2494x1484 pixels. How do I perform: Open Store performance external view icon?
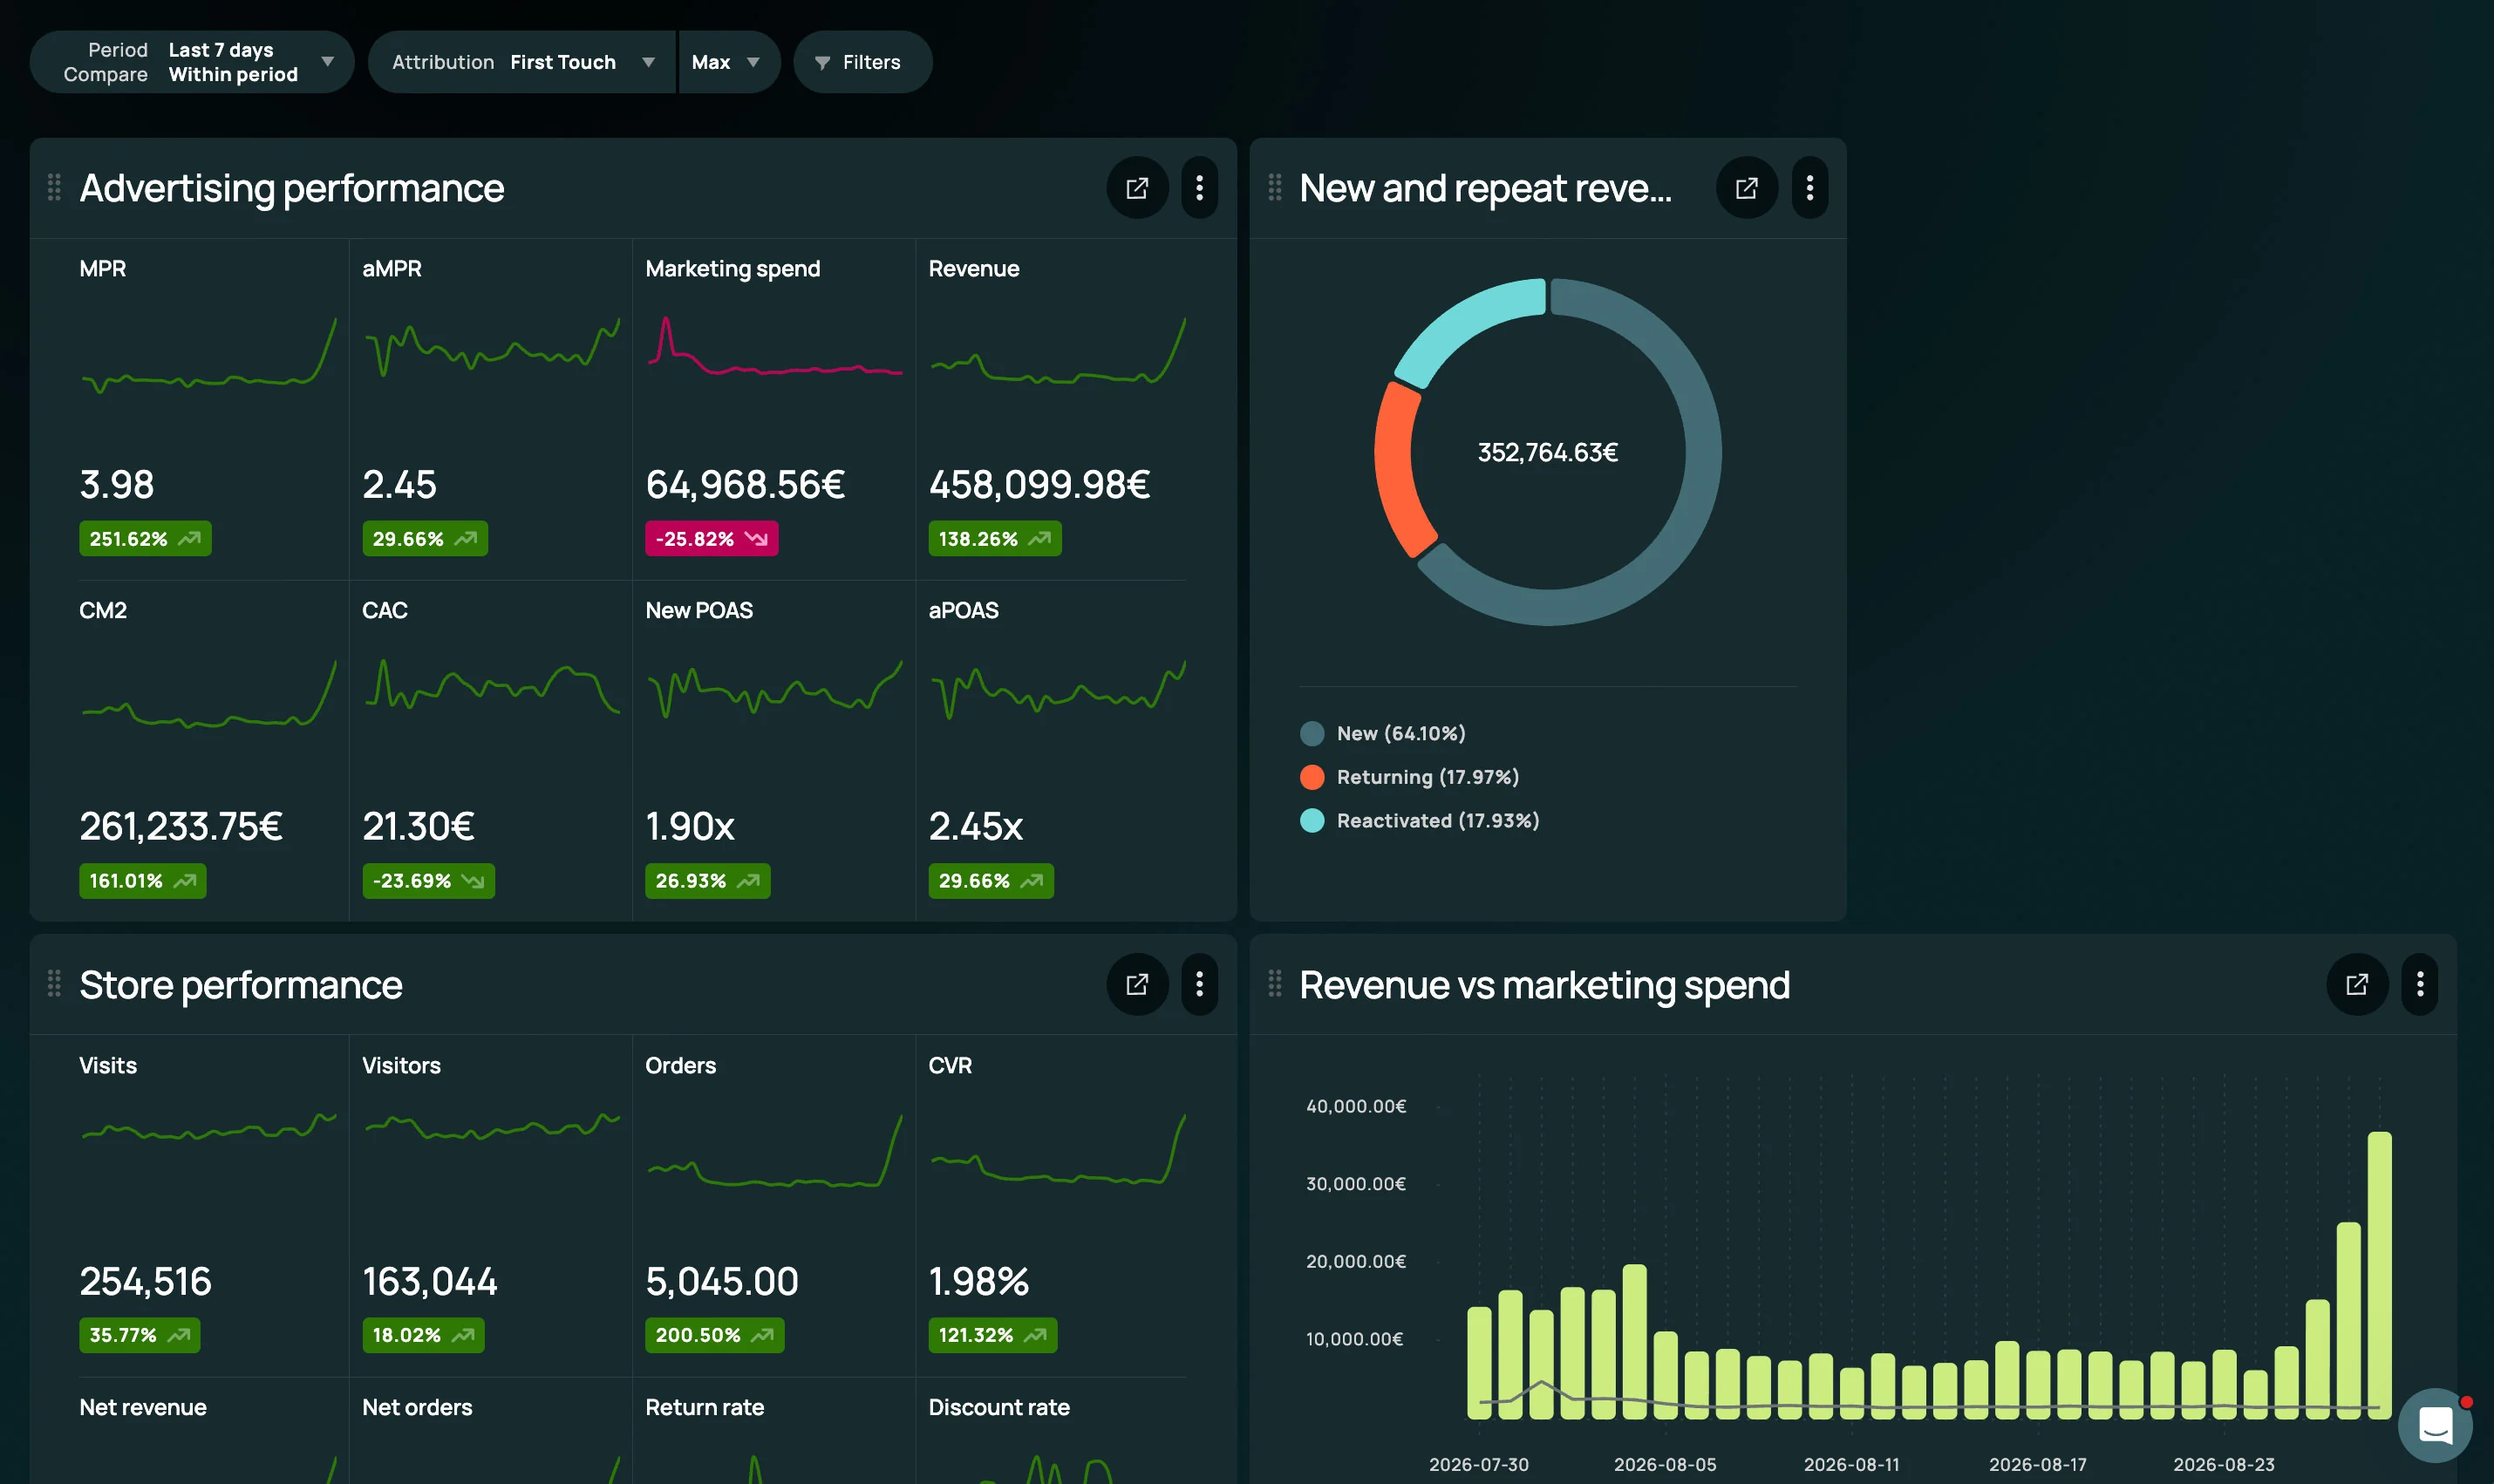coord(1137,984)
